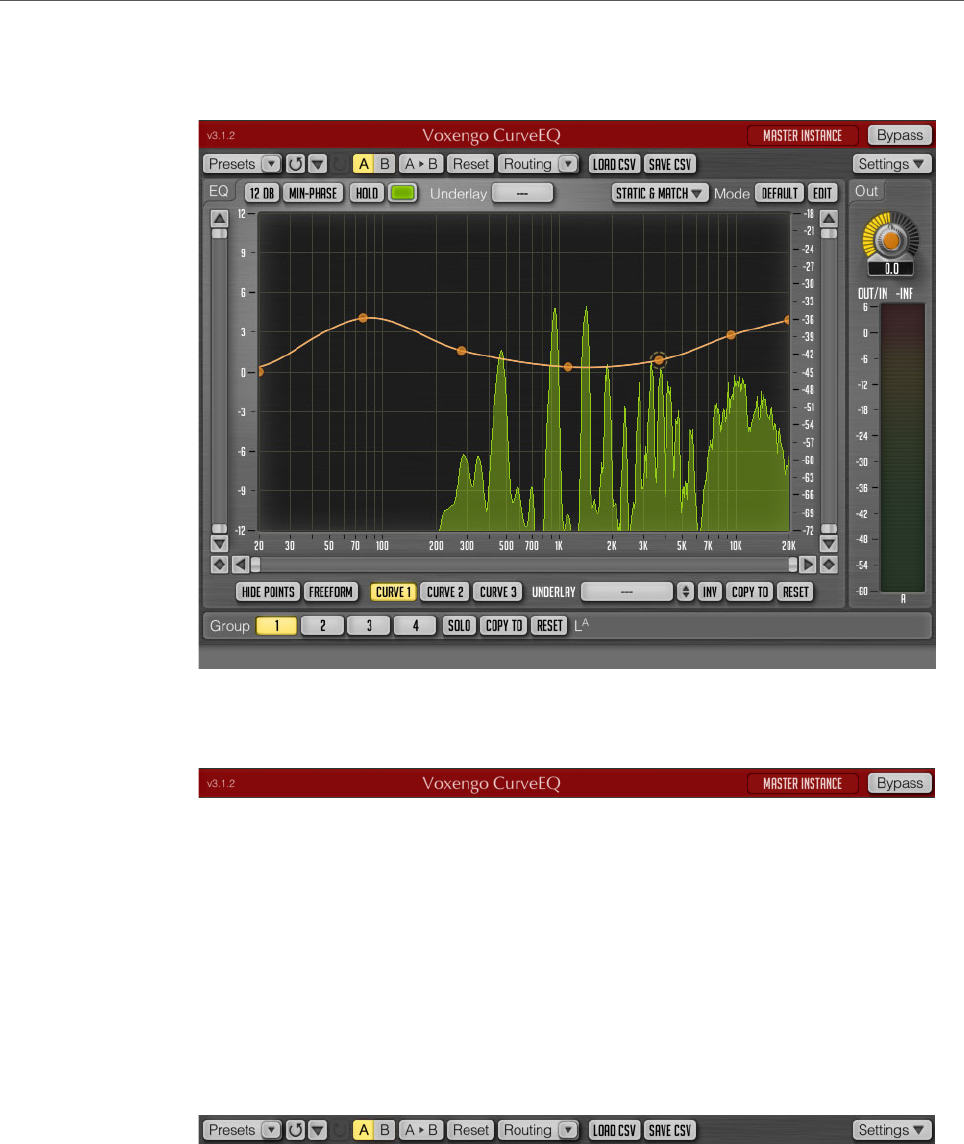Click the frequency scroll right arrow
Screen dimensions: 964x1144
tap(808, 565)
